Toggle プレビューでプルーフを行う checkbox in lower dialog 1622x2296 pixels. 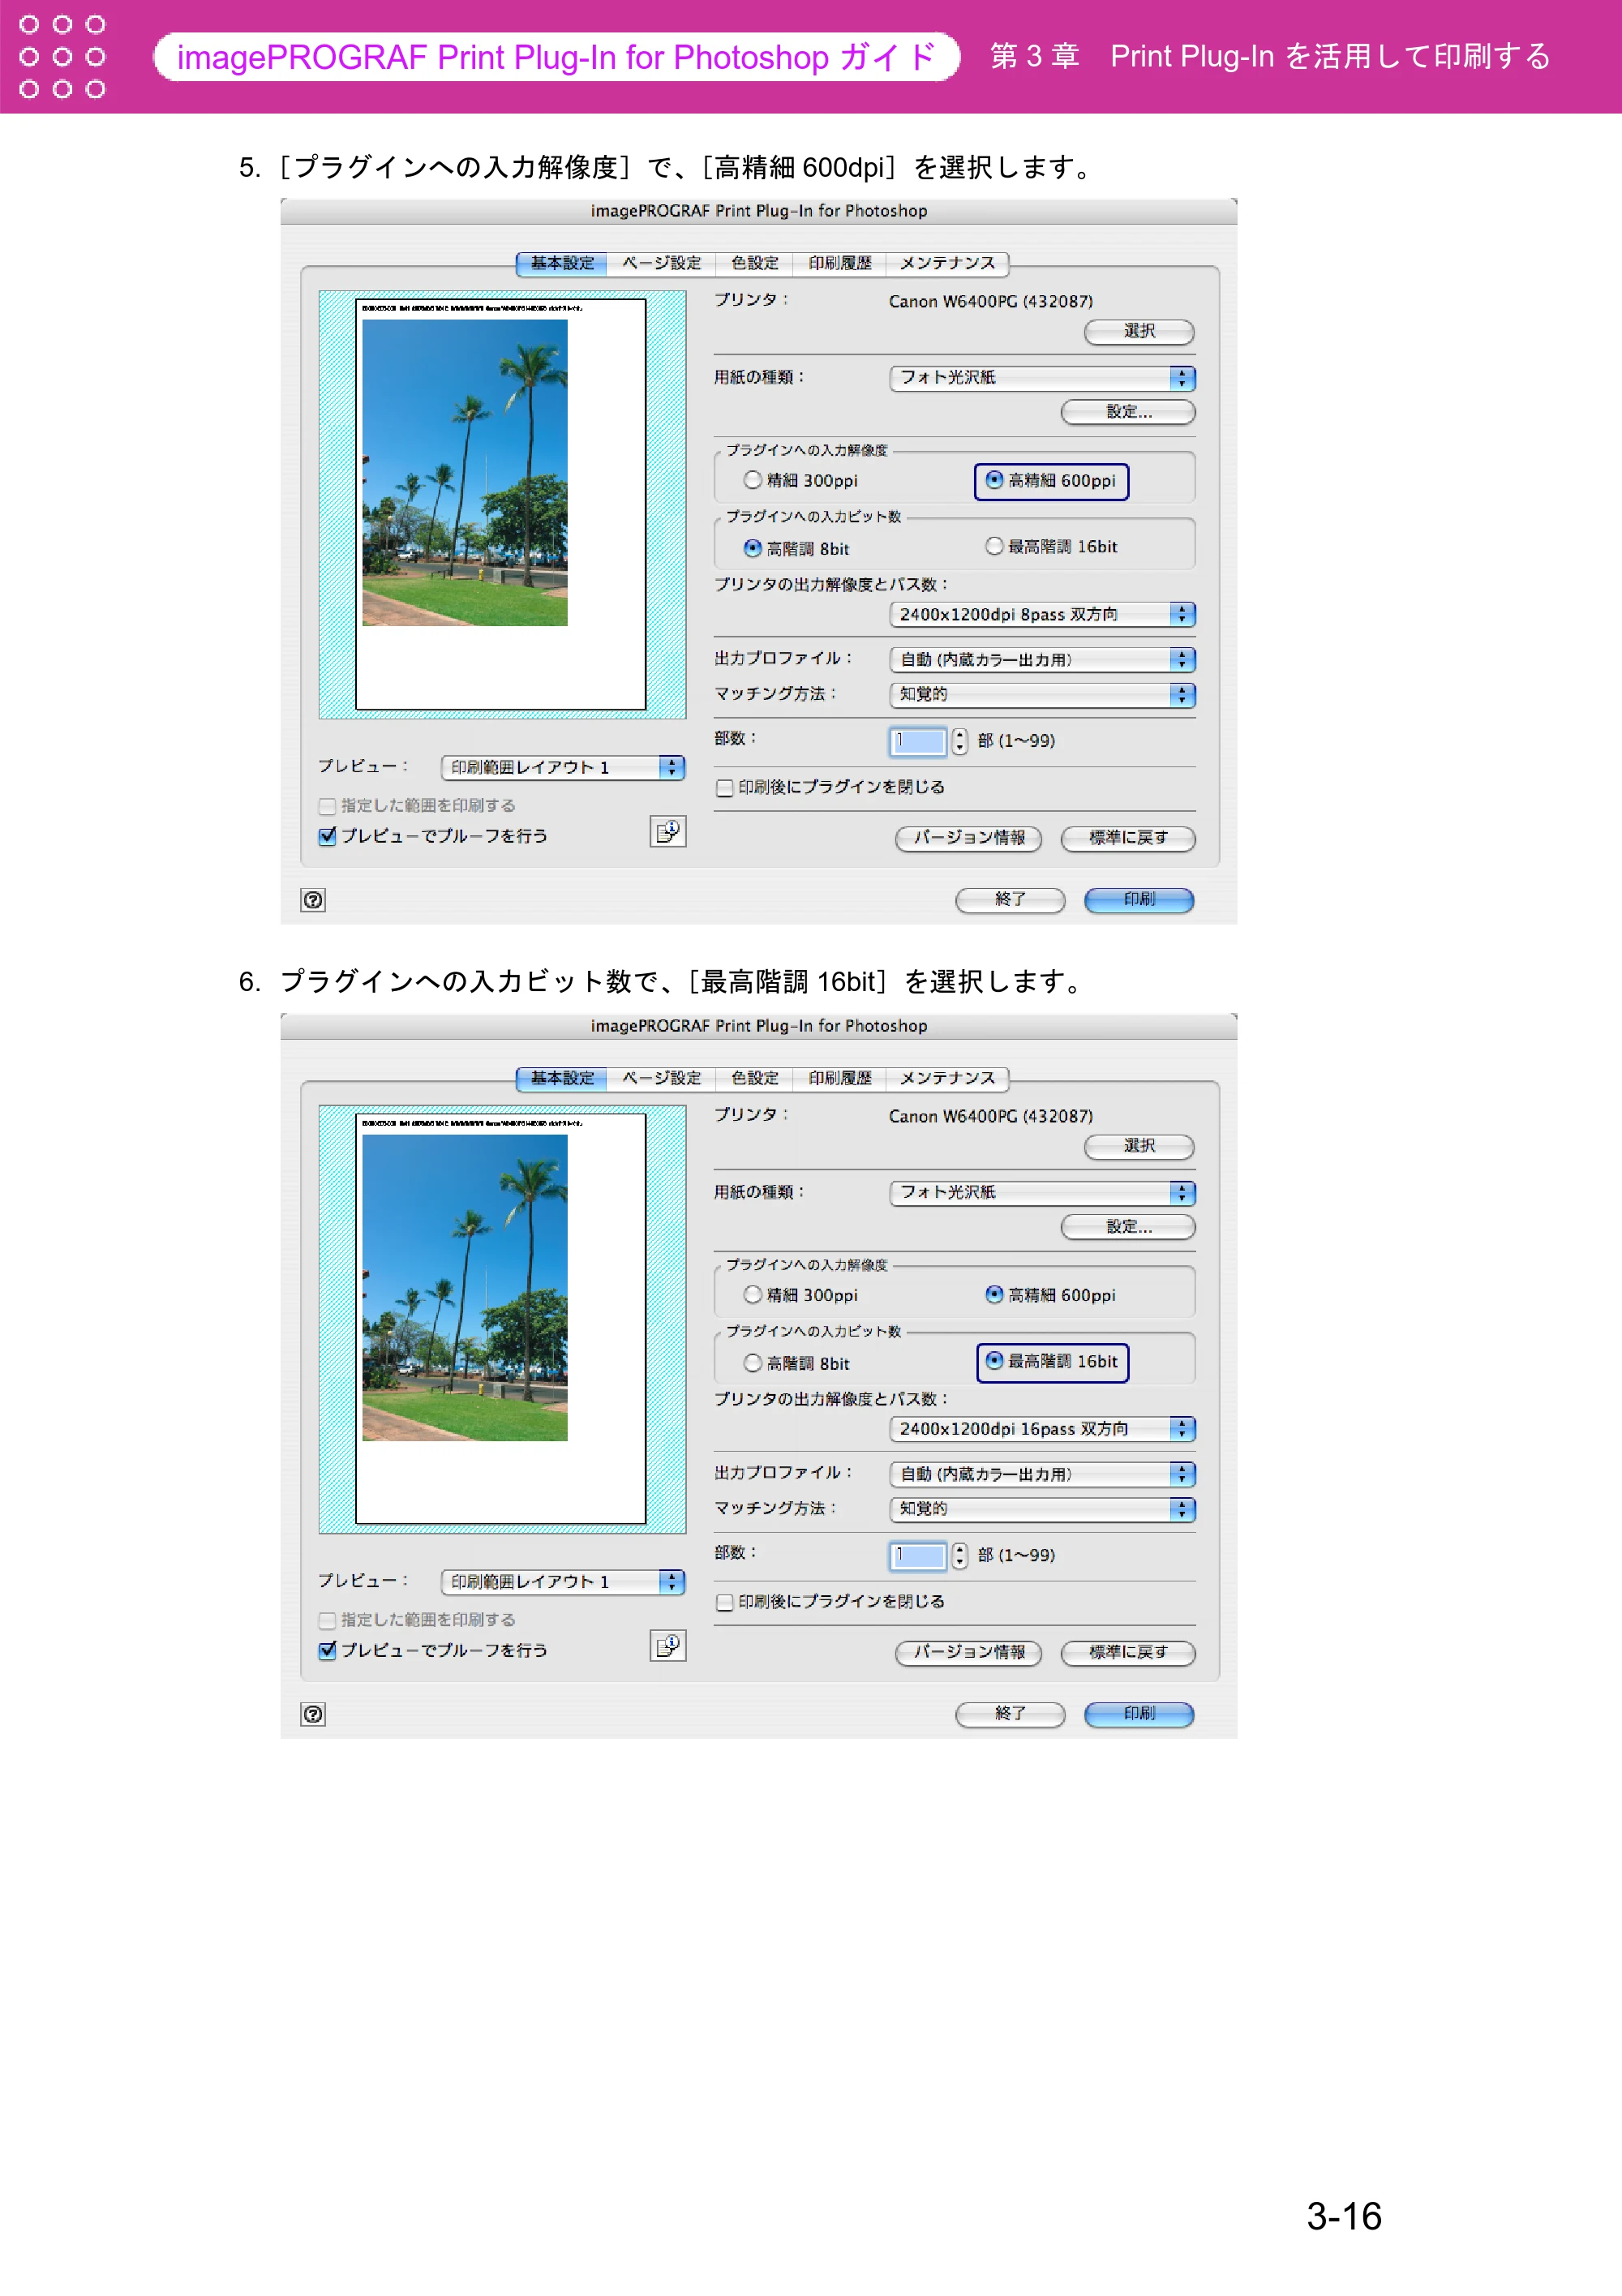tap(327, 1651)
